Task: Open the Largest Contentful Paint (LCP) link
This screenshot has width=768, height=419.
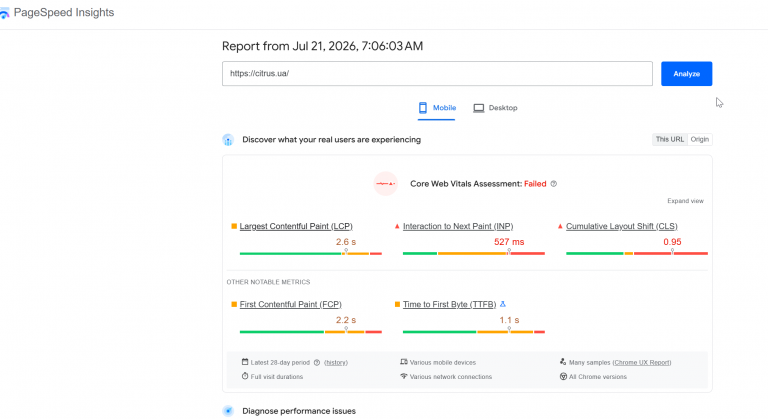Action: (296, 226)
